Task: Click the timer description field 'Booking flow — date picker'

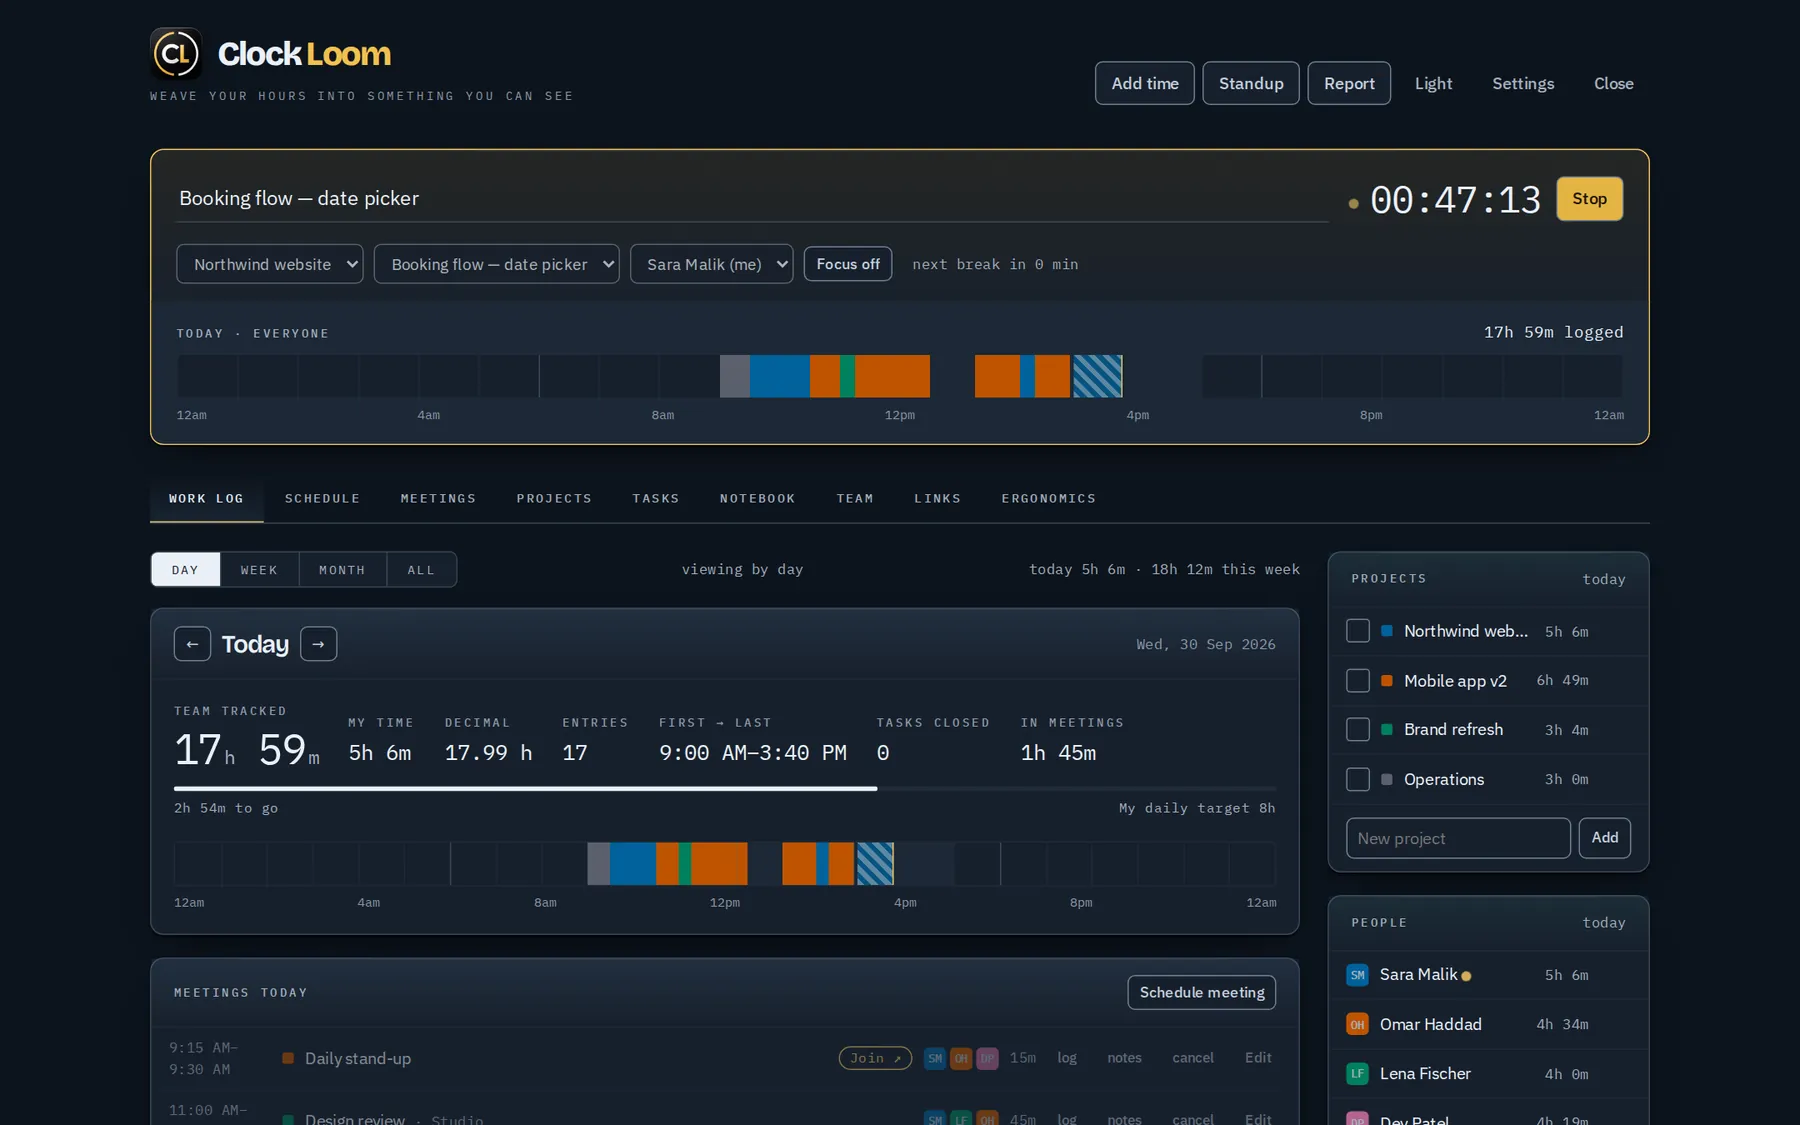Action: pyautogui.click(x=753, y=198)
